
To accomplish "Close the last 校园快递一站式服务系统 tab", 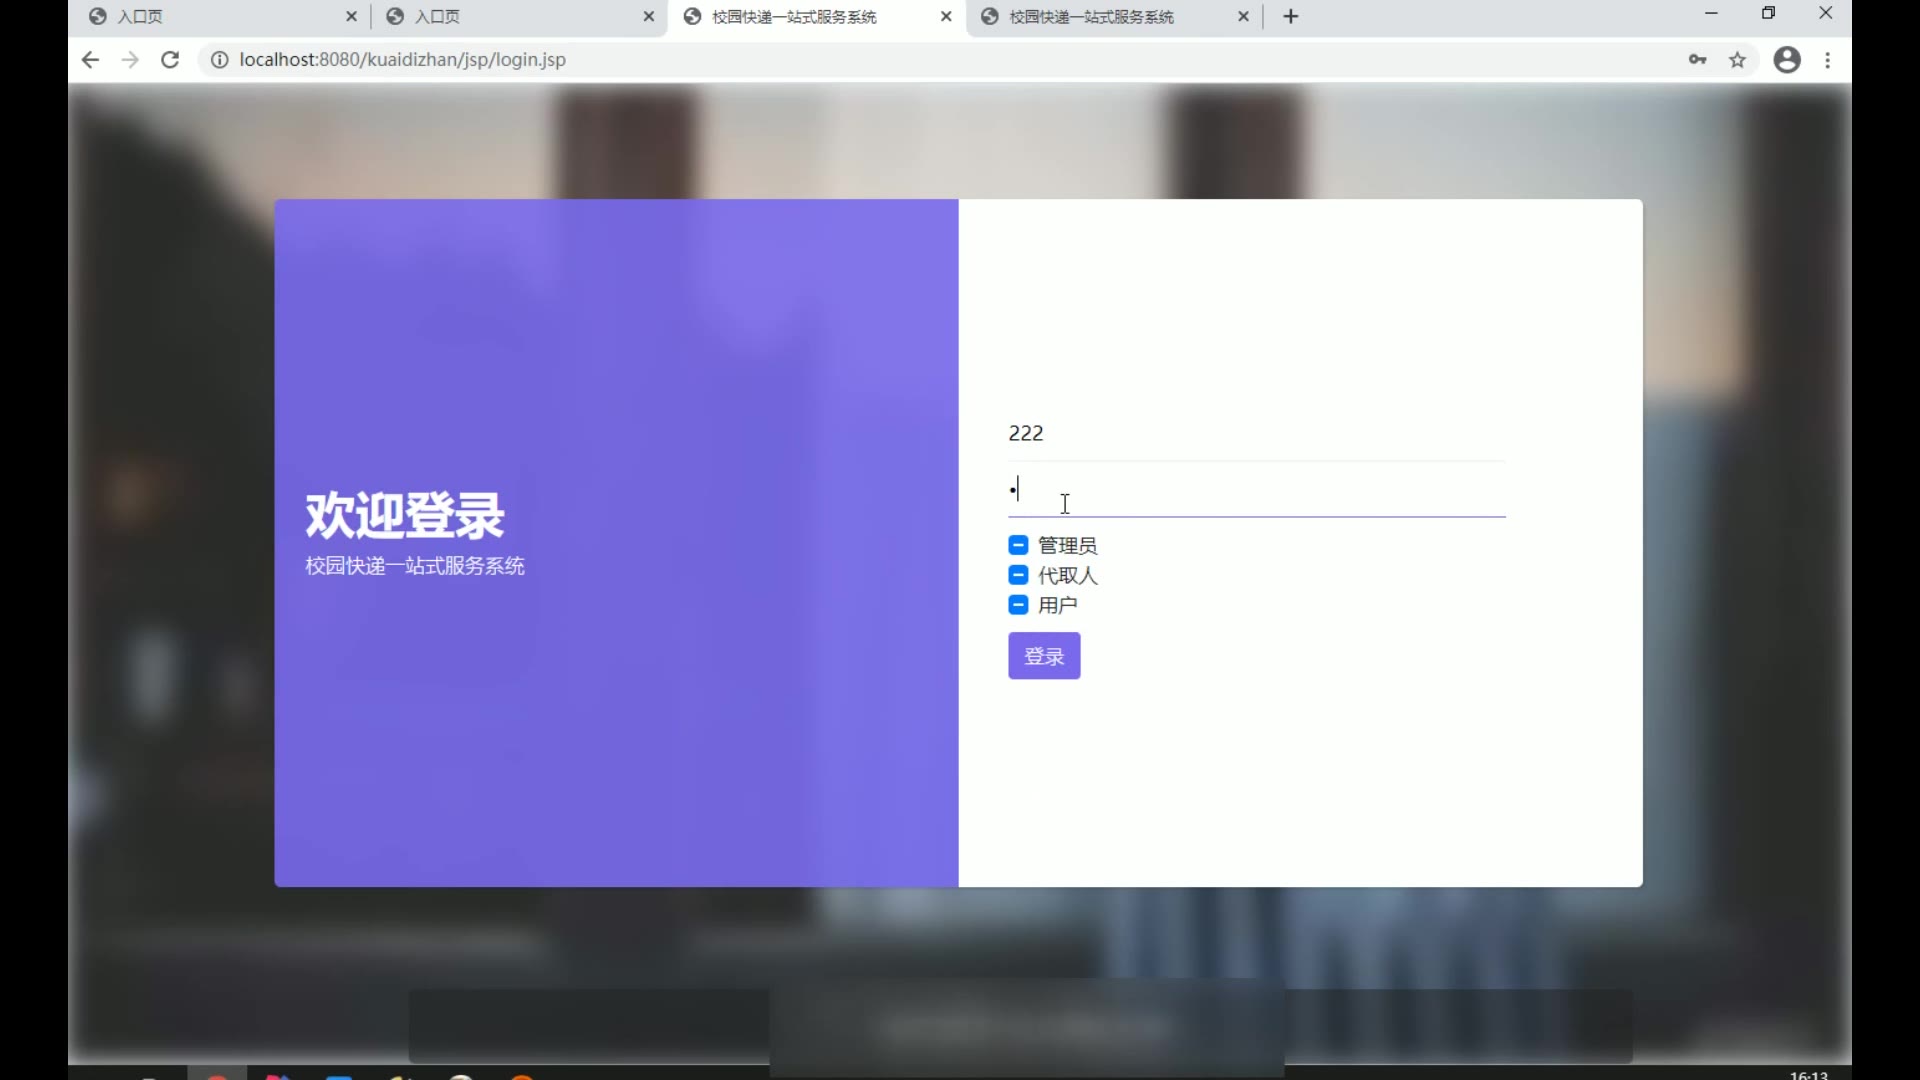I will [x=1244, y=16].
